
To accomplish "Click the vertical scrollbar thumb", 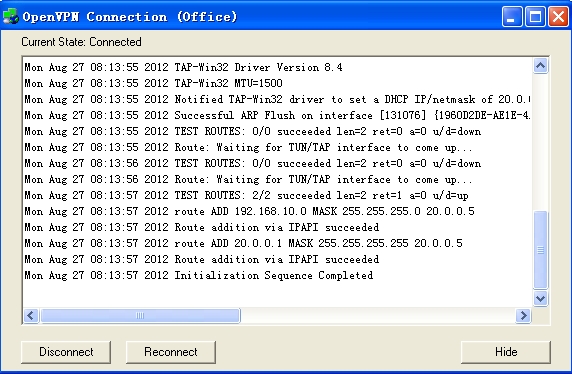I will (540, 250).
